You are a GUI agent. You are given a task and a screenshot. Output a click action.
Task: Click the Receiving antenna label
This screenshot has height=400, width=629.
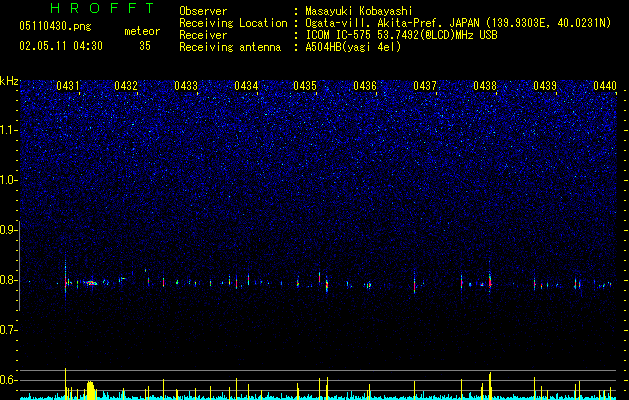click(230, 47)
